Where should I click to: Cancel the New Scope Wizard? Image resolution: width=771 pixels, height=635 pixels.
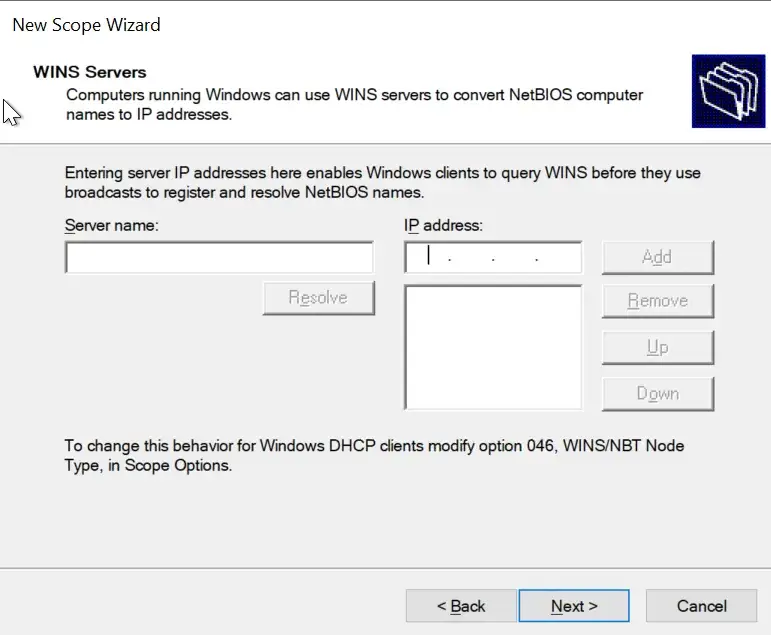pyautogui.click(x=702, y=606)
